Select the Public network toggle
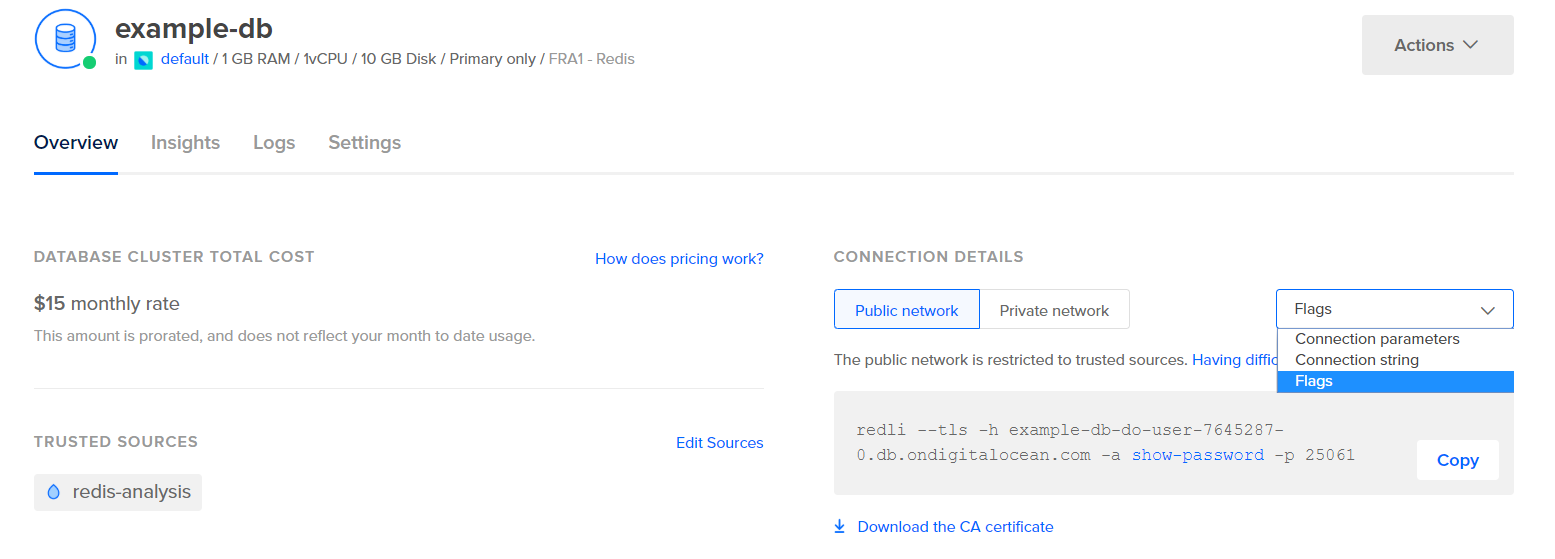This screenshot has height=559, width=1555. pos(906,310)
